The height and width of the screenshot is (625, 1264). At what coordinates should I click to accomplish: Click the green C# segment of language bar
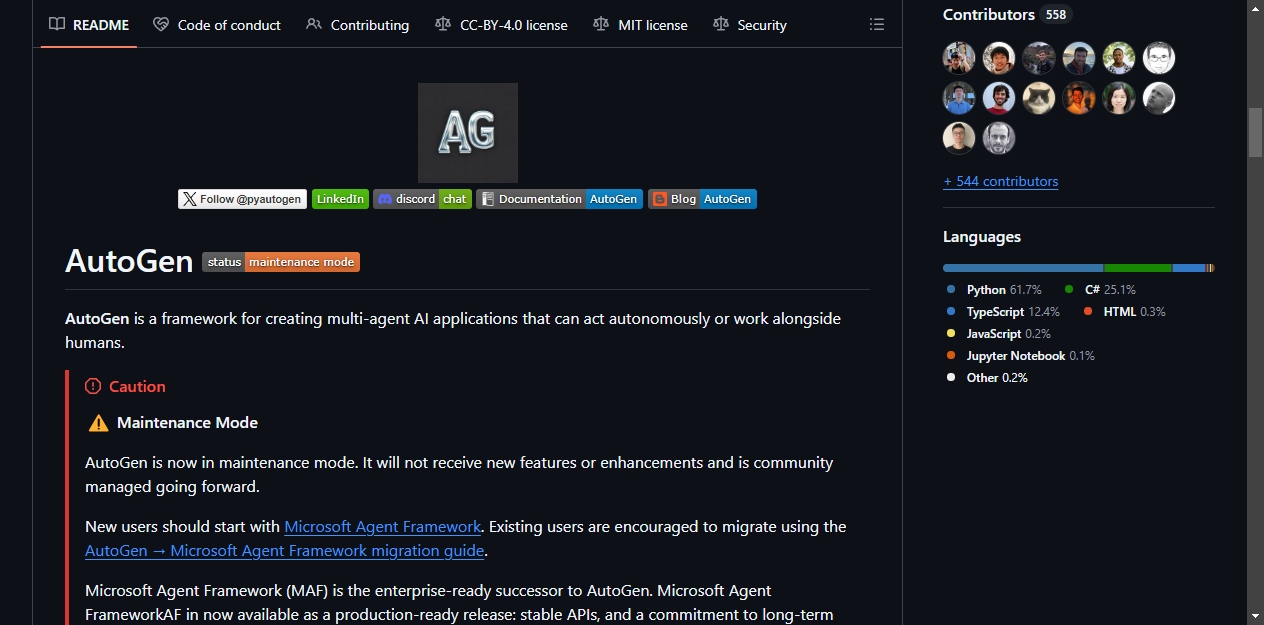(x=1138, y=268)
